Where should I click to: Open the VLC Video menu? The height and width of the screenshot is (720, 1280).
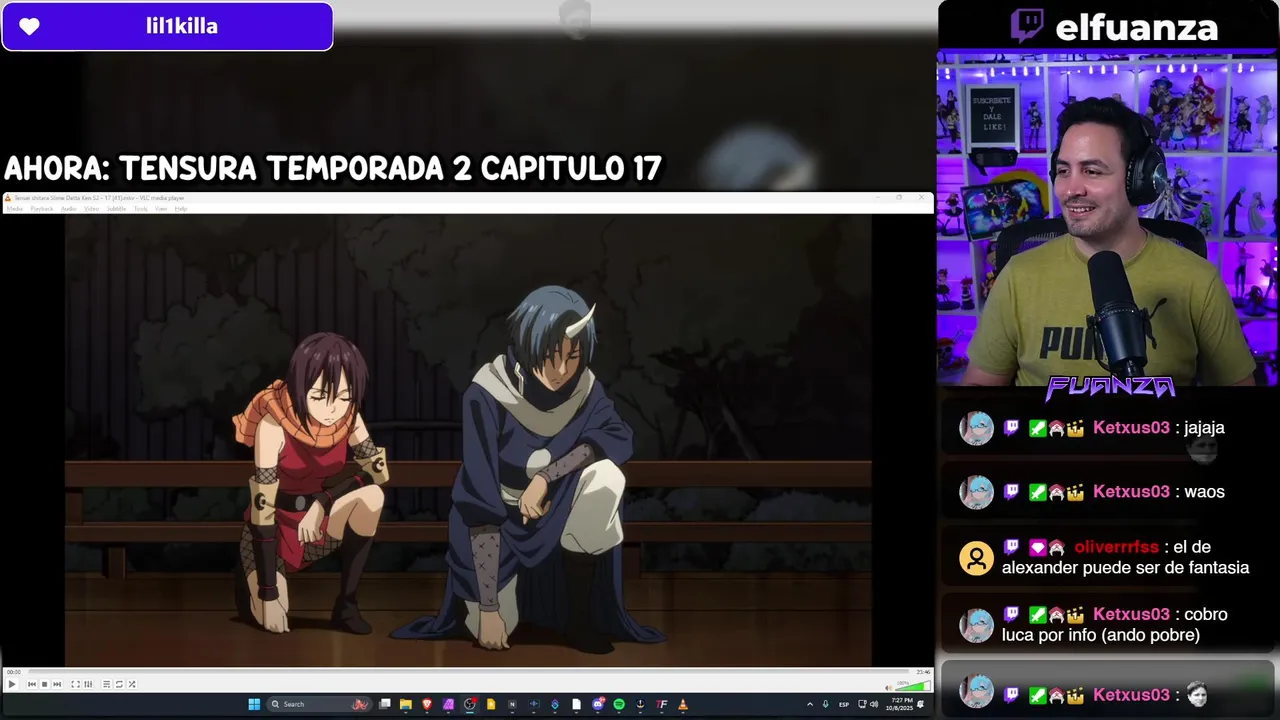[x=91, y=209]
